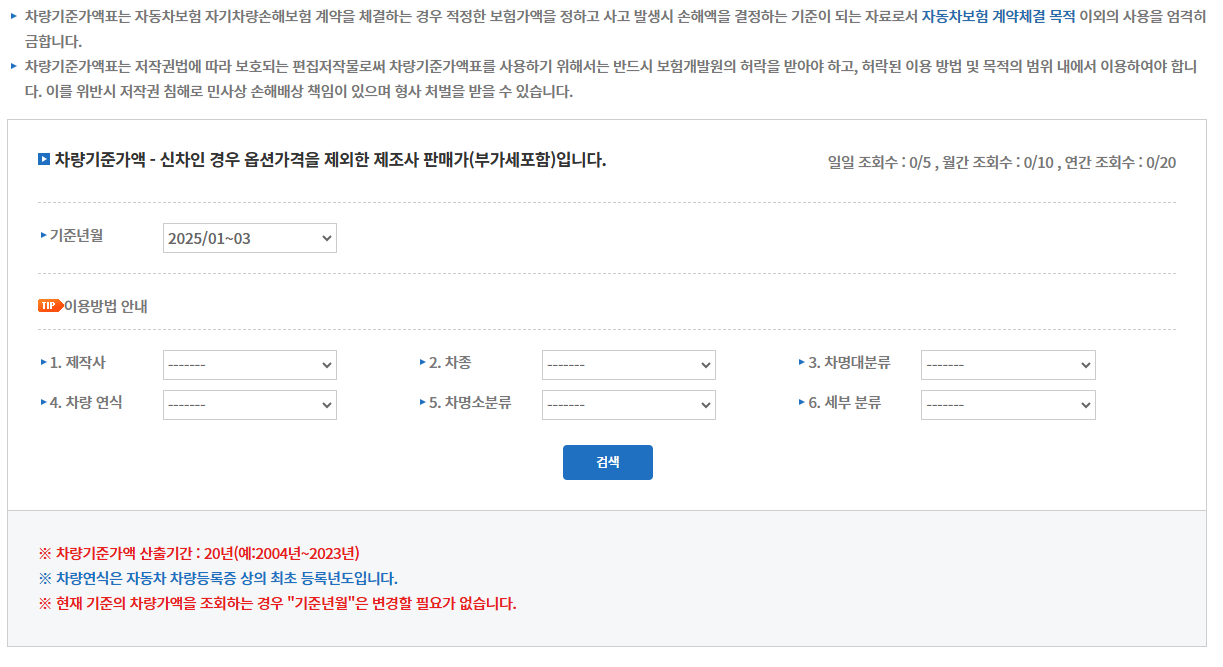This screenshot has height=667, width=1223.
Task: Open the 이용방법 안내 guide link
Action: 106,306
